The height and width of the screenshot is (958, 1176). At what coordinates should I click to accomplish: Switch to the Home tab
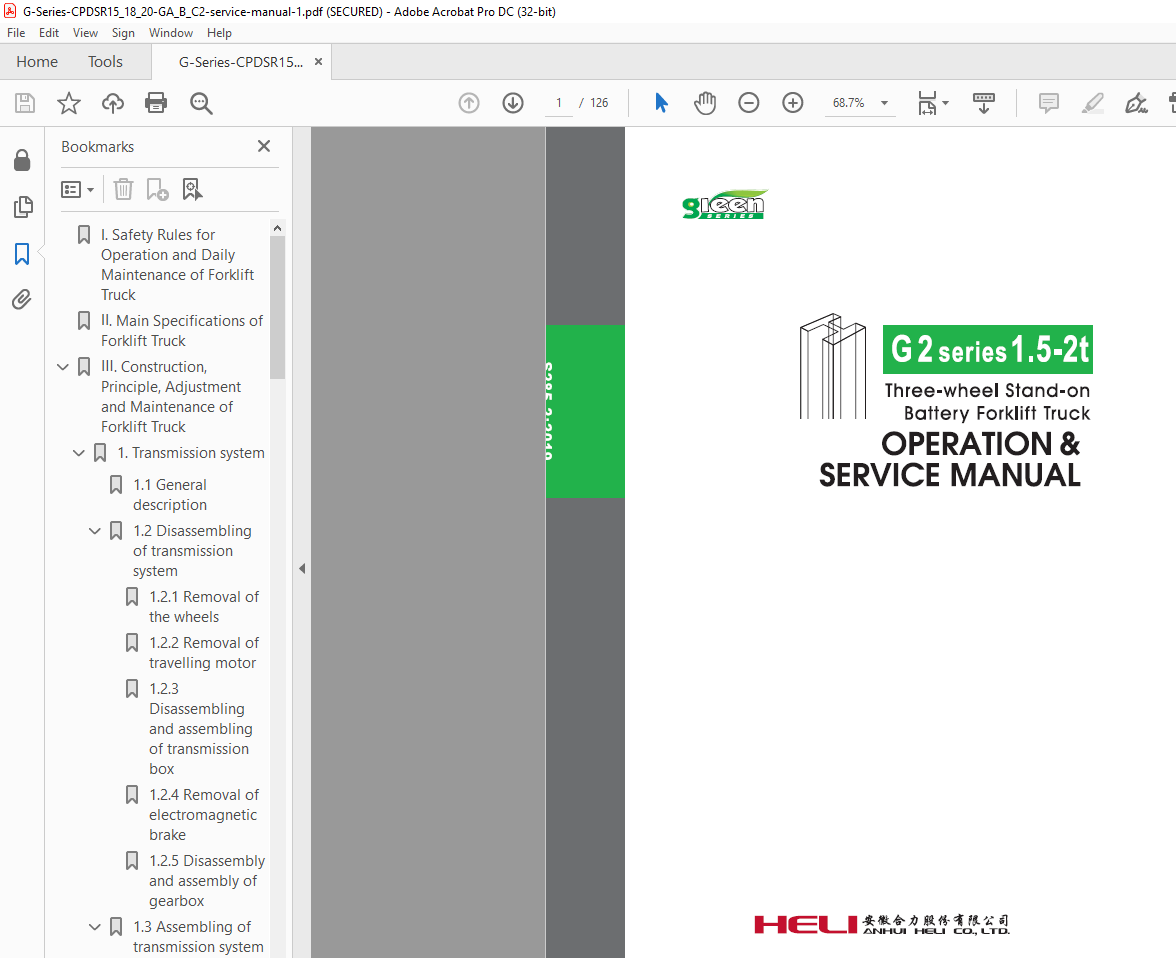click(x=37, y=62)
